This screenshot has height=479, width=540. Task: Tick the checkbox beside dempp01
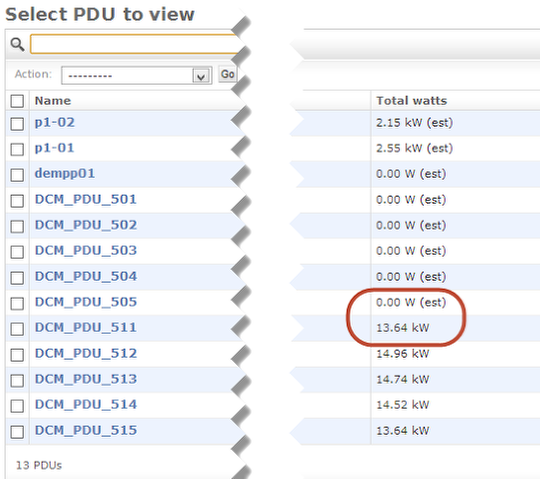click(17, 175)
